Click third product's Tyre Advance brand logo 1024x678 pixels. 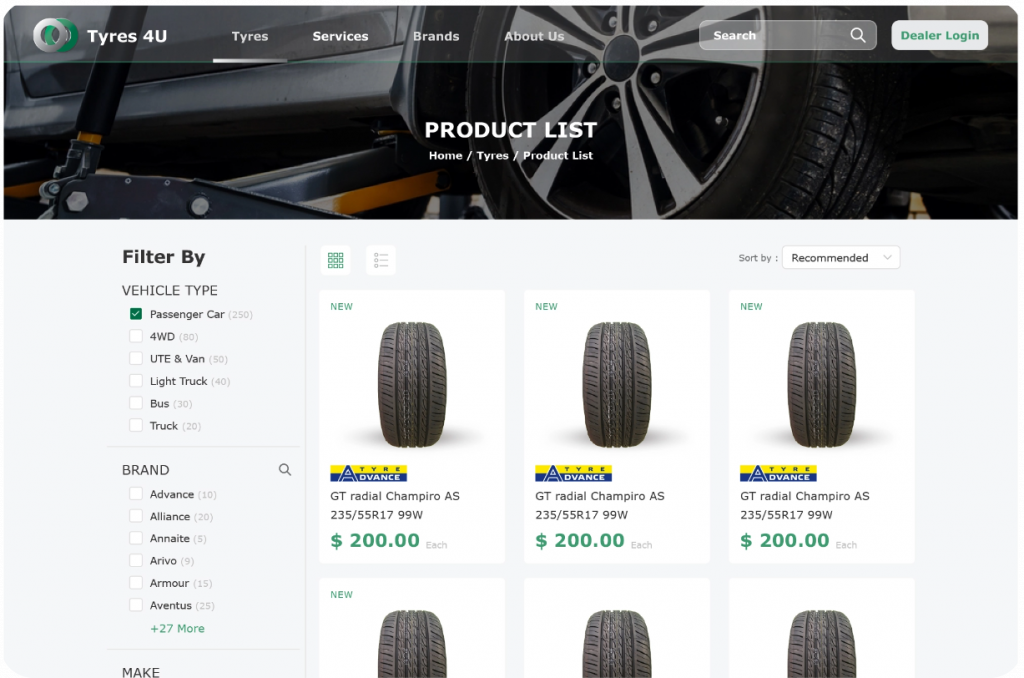[778, 473]
